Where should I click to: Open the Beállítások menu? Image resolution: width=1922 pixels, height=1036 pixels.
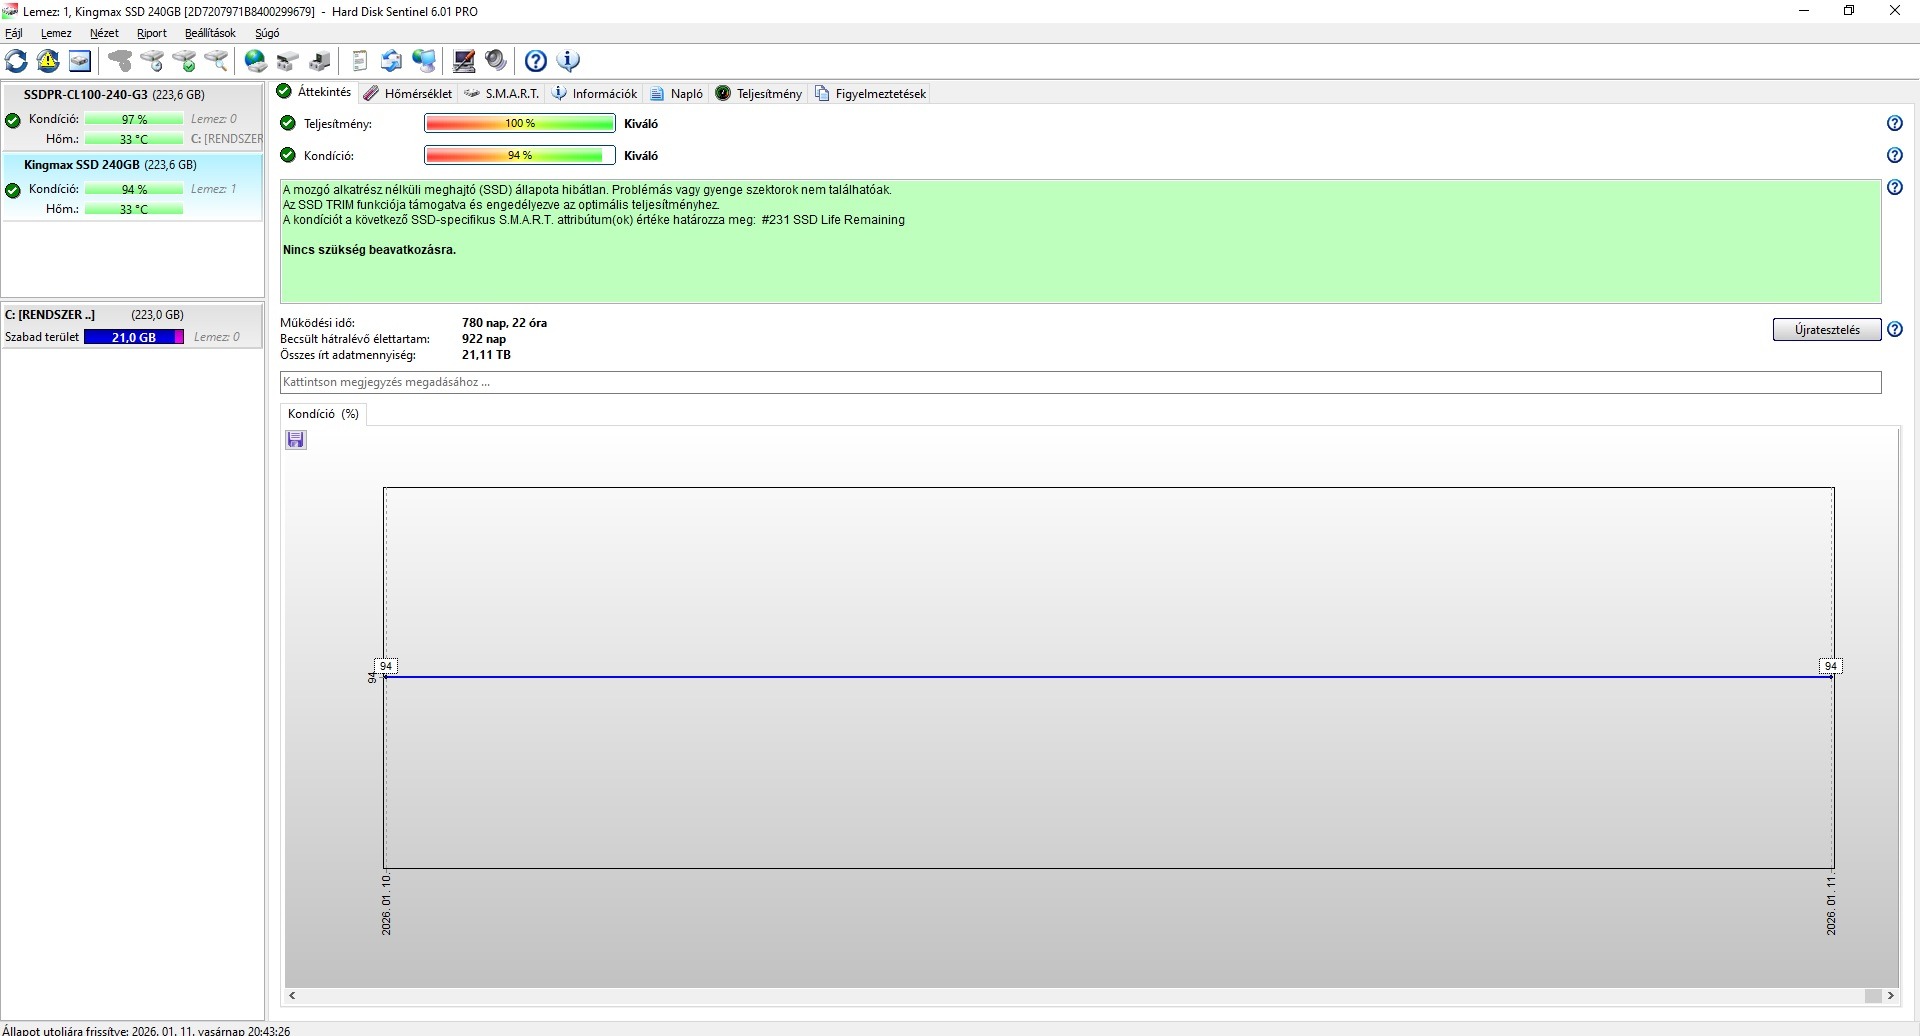tap(210, 33)
